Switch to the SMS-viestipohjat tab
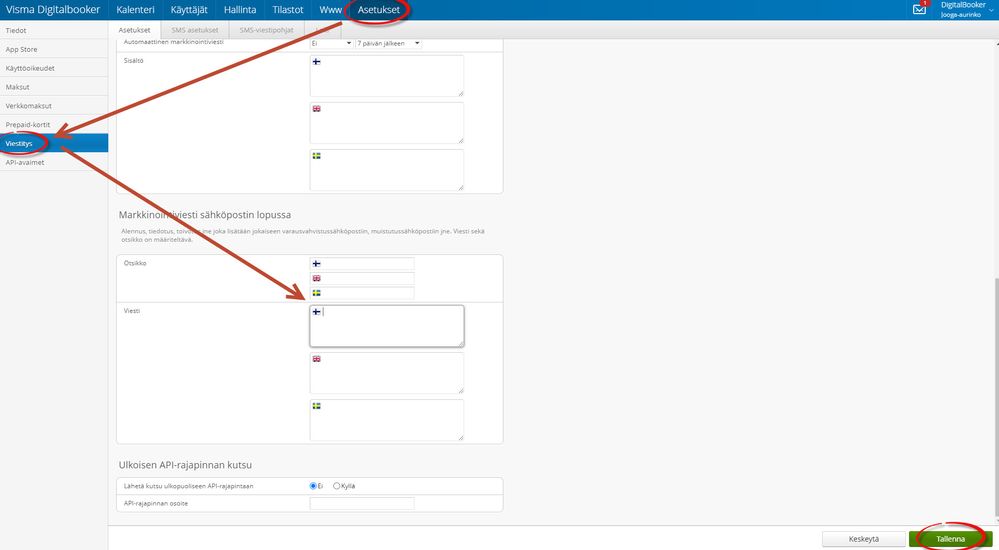999x550 pixels. tap(266, 30)
